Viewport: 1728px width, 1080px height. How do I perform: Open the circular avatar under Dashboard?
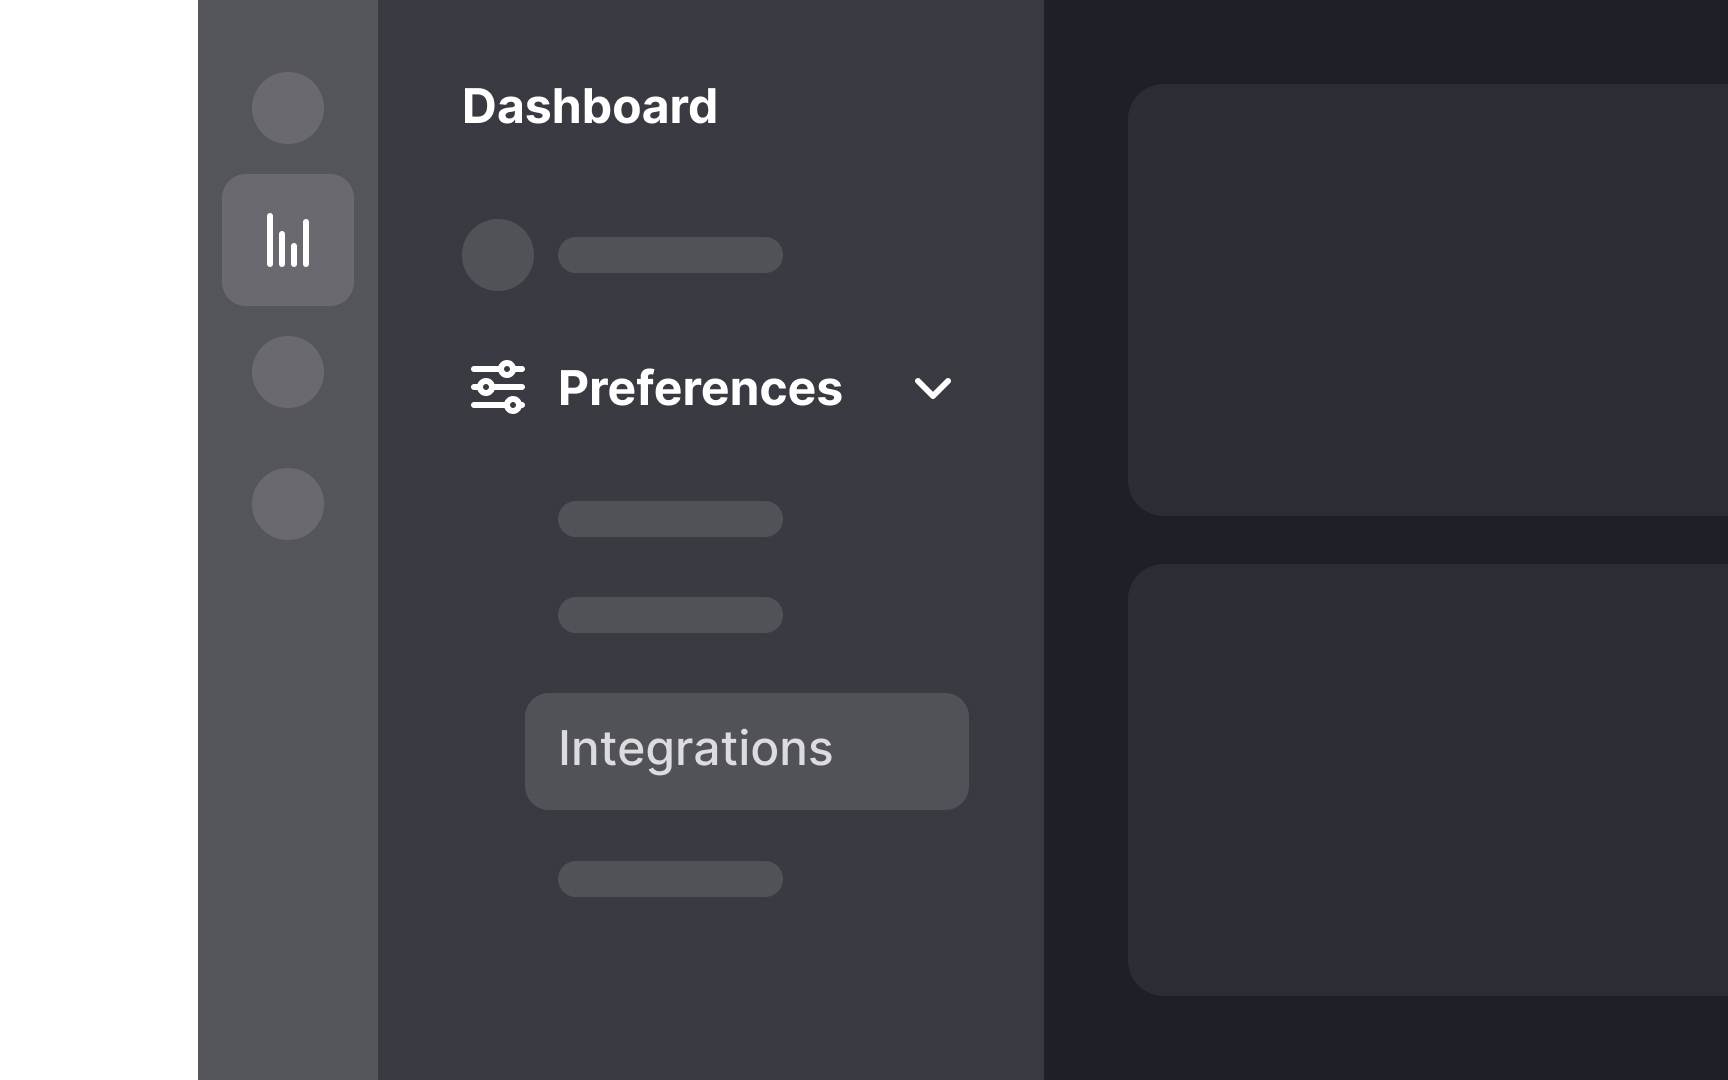coord(497,255)
